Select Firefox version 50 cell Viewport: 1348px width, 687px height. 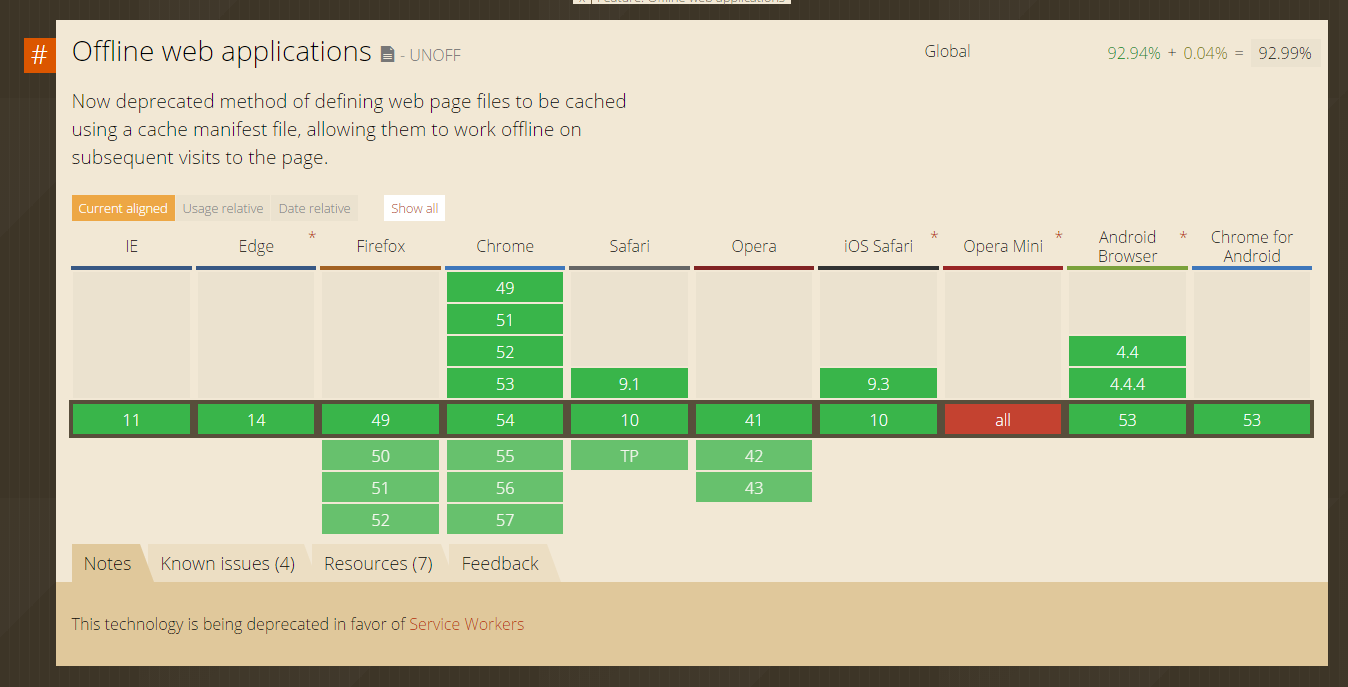click(381, 456)
